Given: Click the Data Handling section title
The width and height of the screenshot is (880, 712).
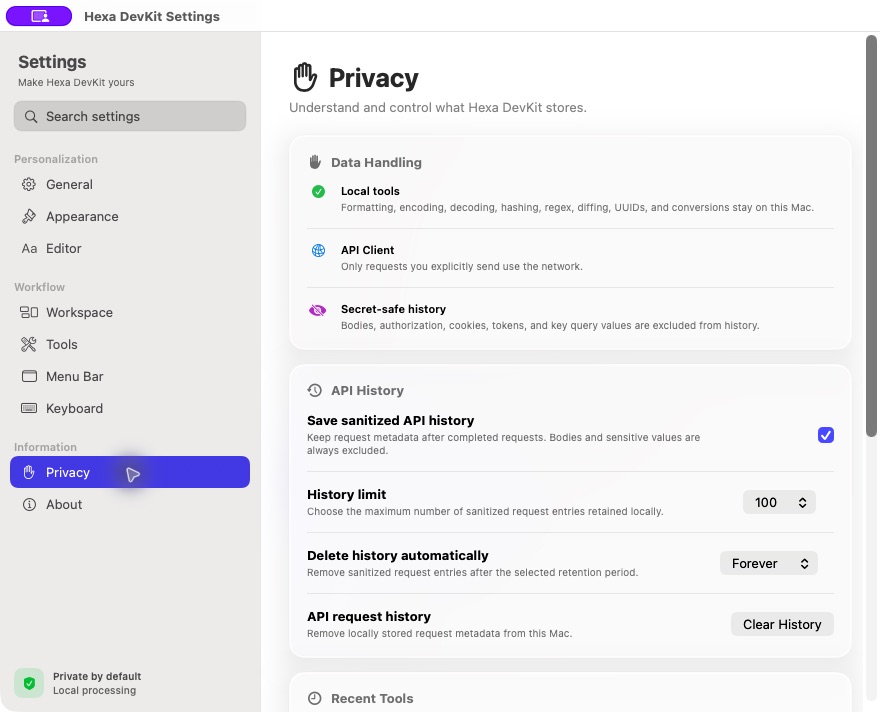Looking at the screenshot, I should click(376, 162).
